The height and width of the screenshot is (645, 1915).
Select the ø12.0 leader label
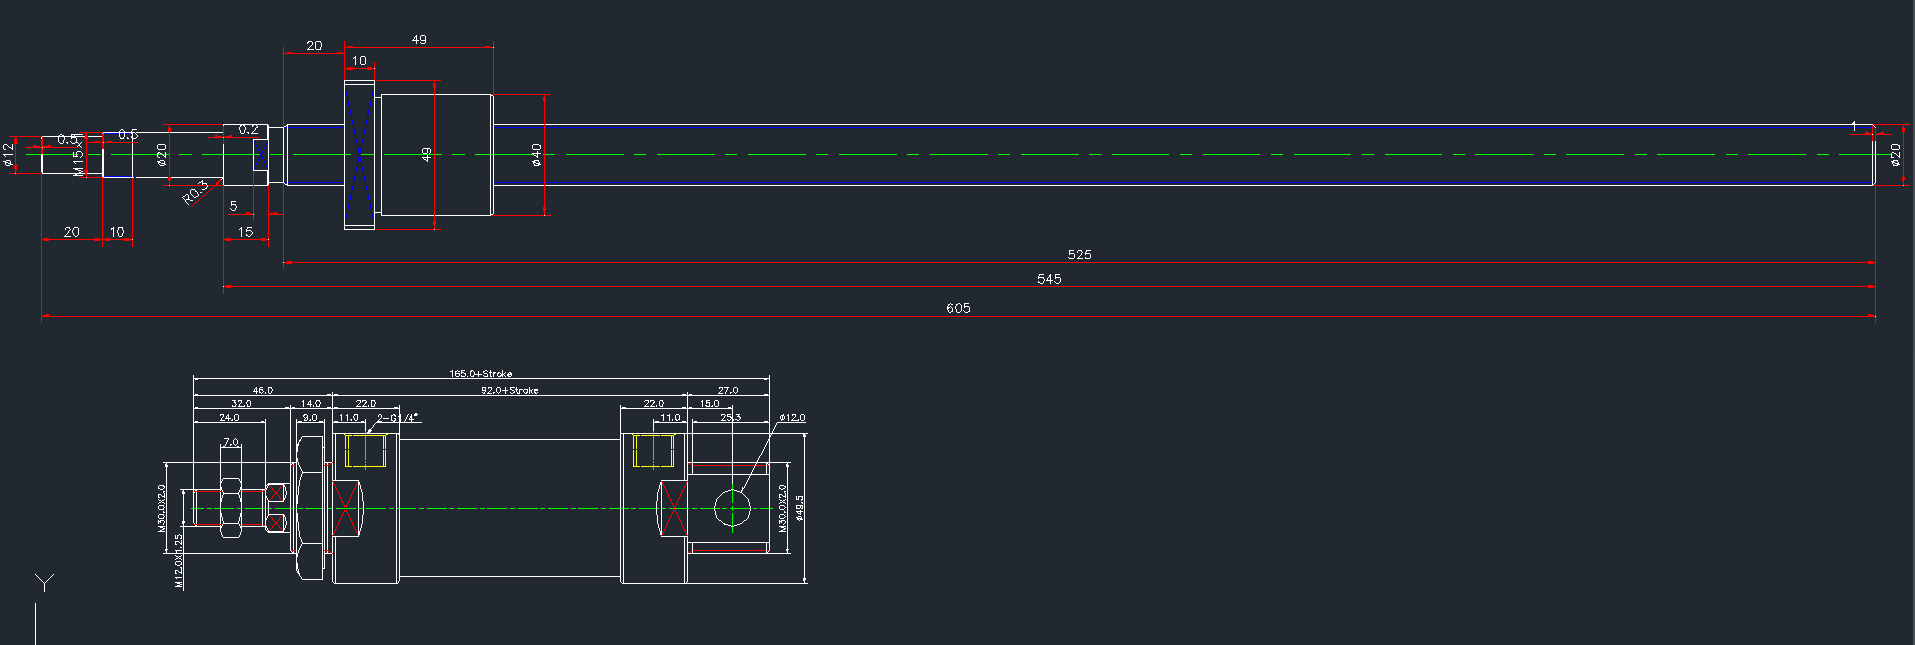click(792, 418)
